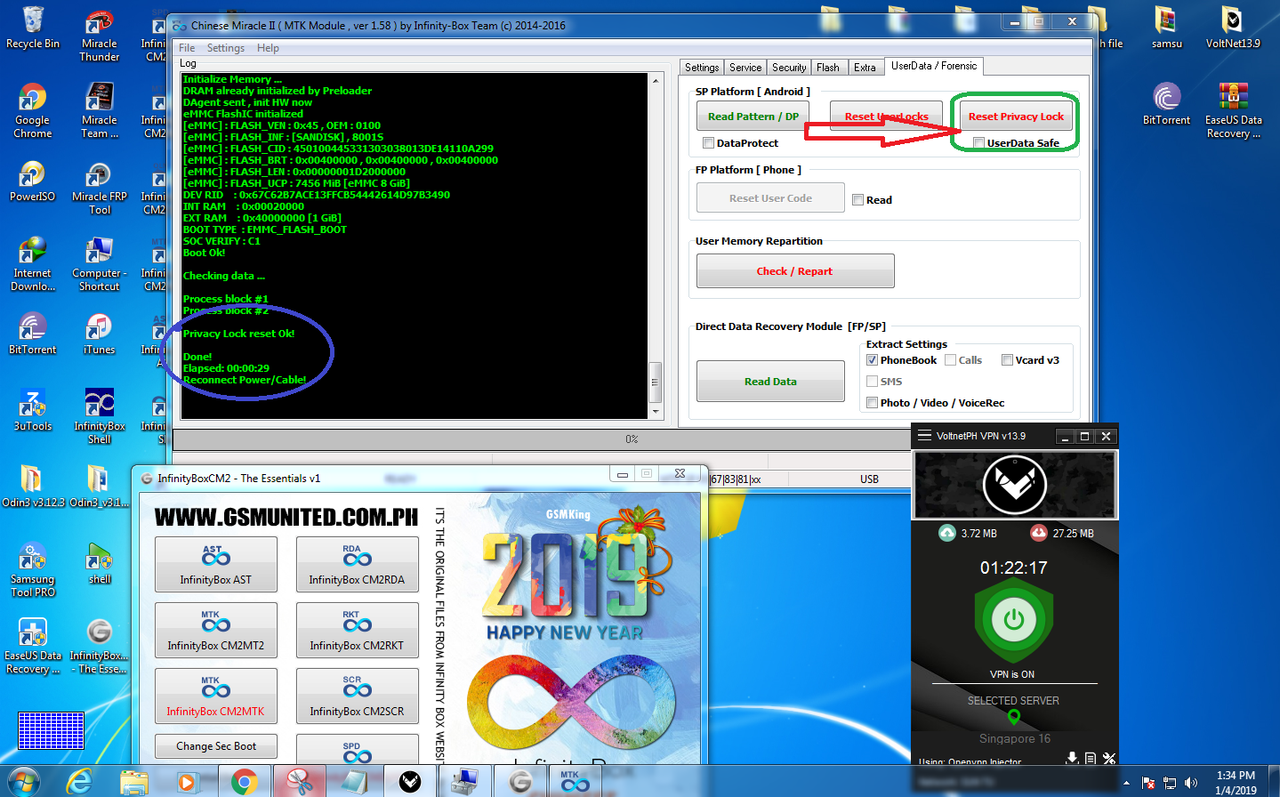
Task: Click the Change Sec Boot button
Action: point(216,746)
